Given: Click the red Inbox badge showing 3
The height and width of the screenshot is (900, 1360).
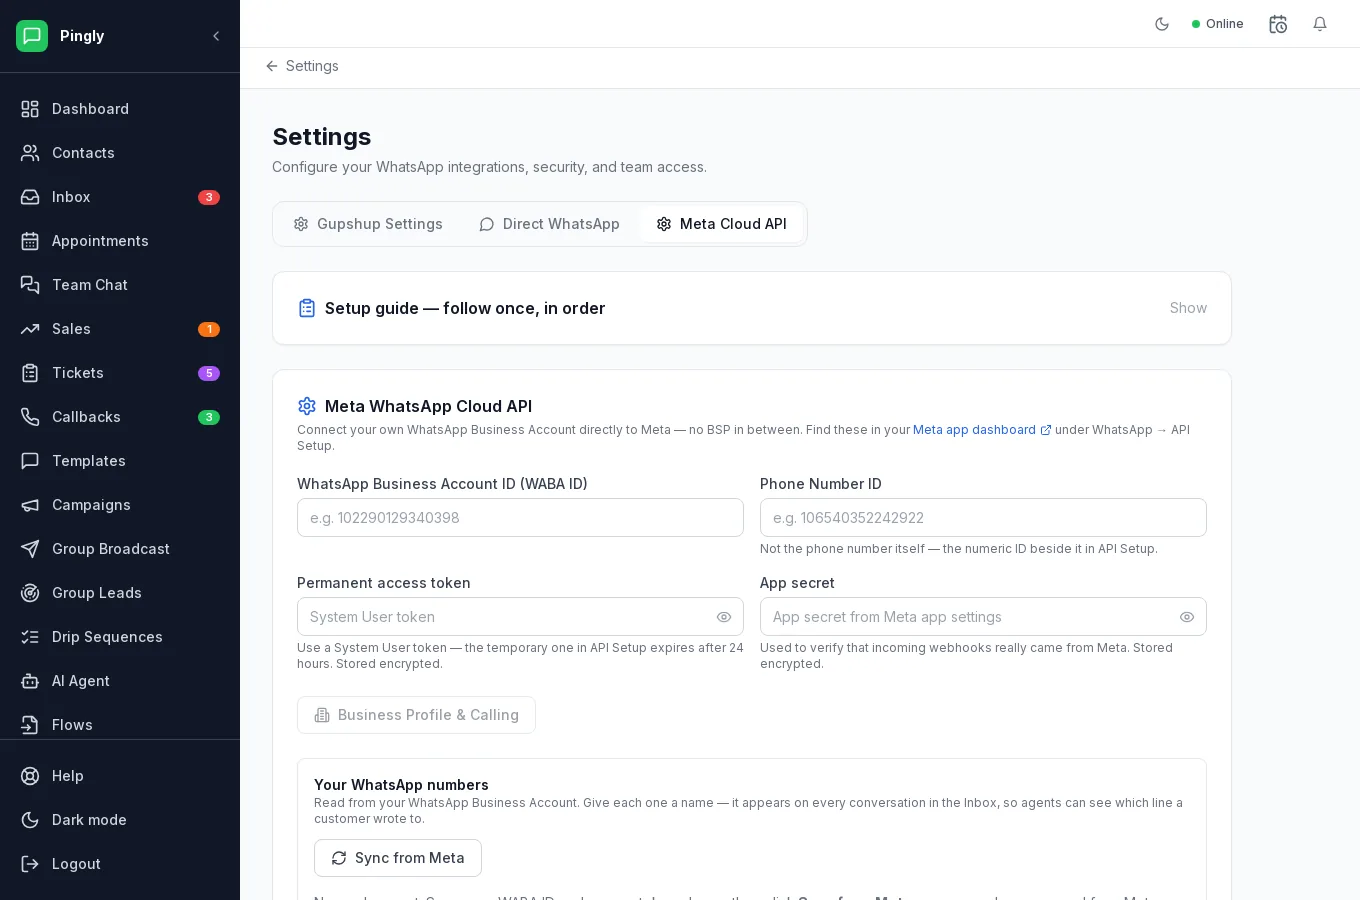Looking at the screenshot, I should (x=209, y=197).
